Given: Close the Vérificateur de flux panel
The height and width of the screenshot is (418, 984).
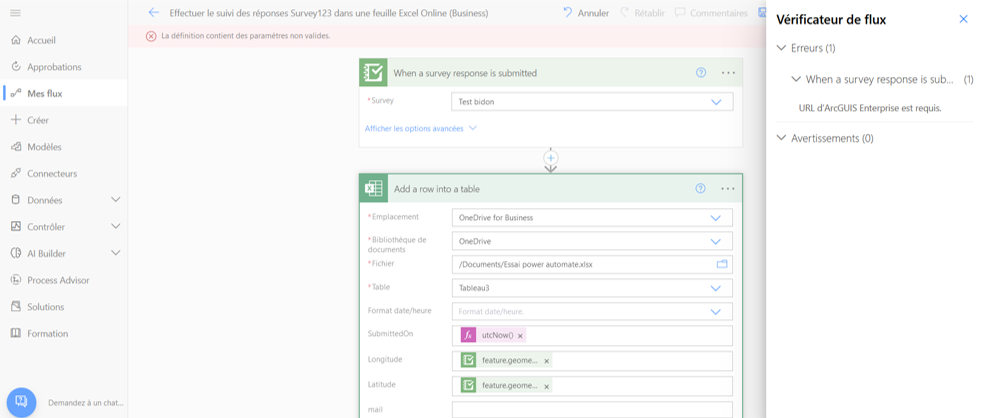Looking at the screenshot, I should (963, 19).
